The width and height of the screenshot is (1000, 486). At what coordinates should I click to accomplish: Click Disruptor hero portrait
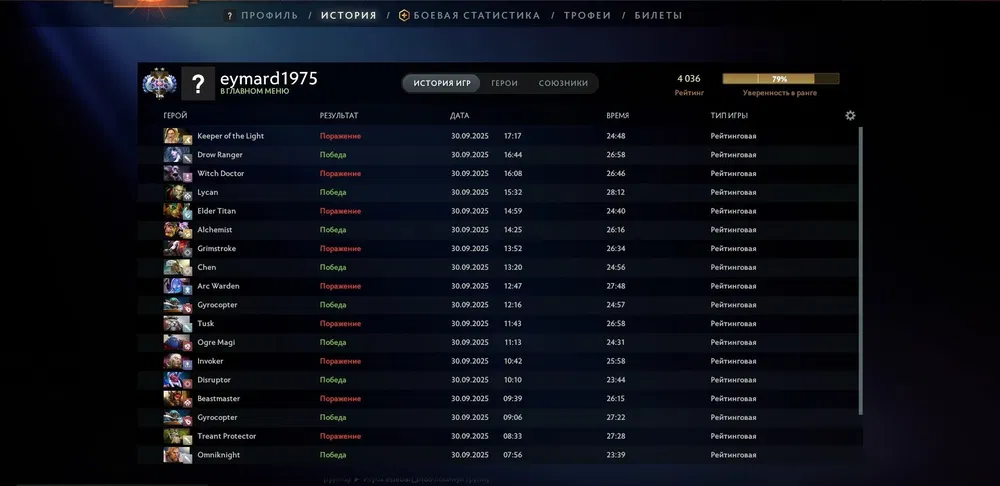pos(177,380)
